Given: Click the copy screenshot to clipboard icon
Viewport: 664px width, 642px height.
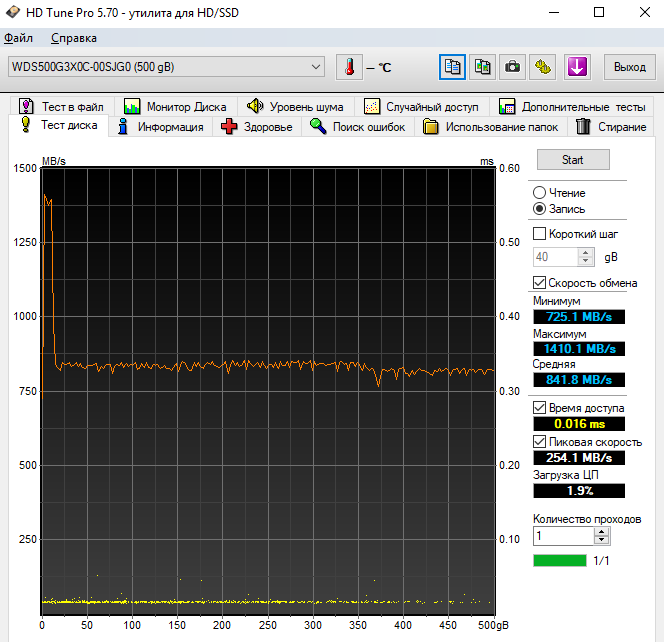Looking at the screenshot, I should [x=483, y=67].
